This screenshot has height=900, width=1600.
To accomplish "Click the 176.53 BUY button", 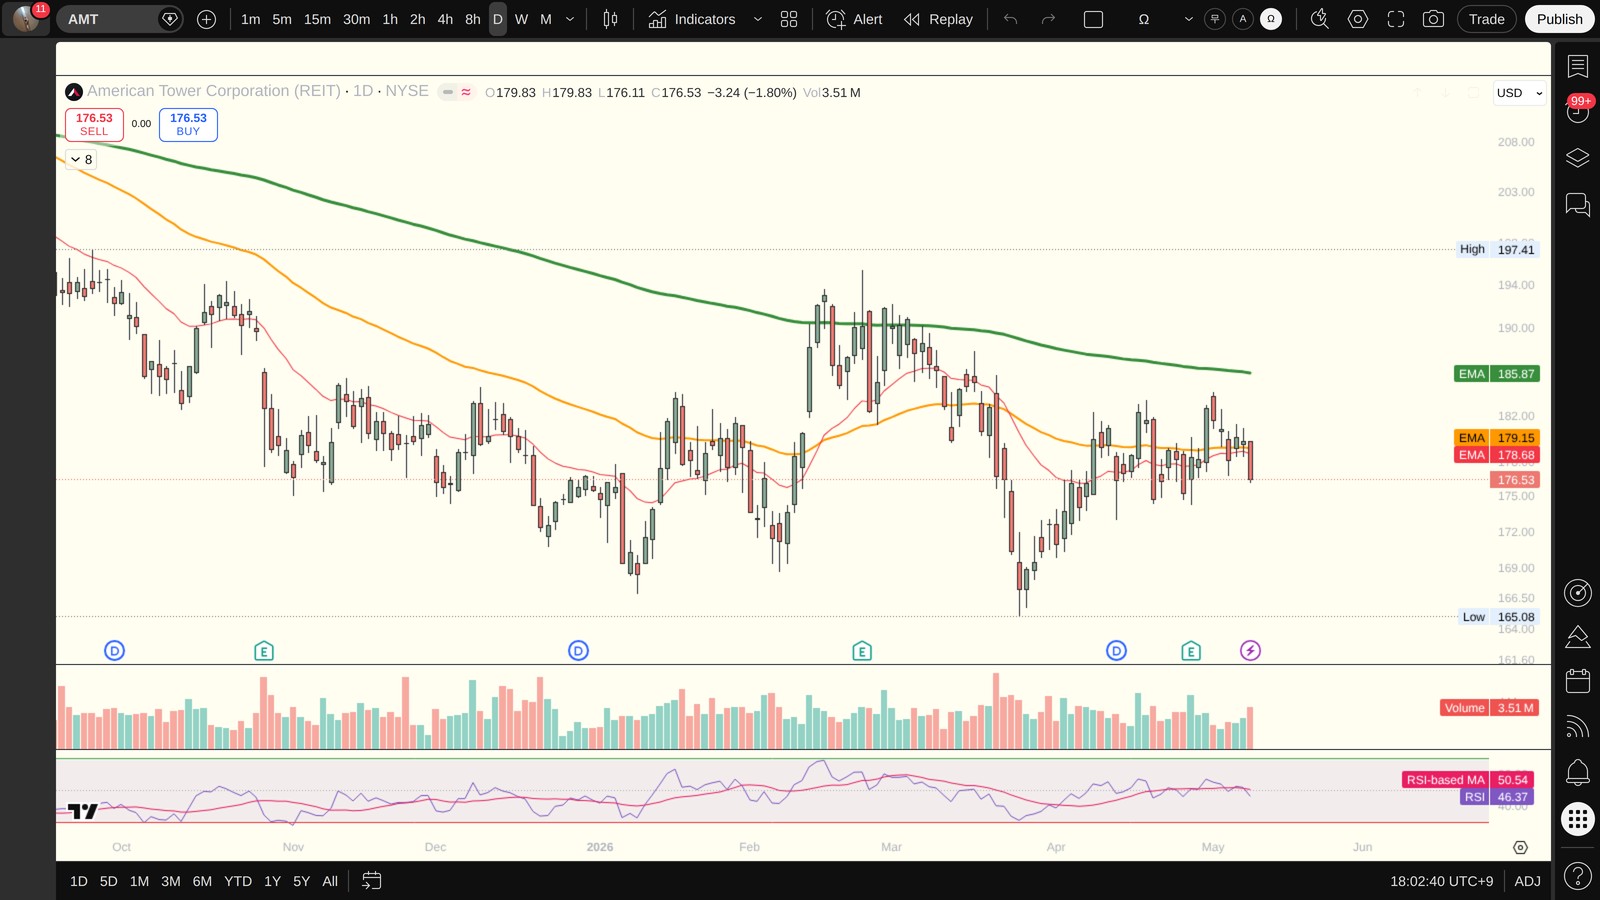I will pos(188,124).
